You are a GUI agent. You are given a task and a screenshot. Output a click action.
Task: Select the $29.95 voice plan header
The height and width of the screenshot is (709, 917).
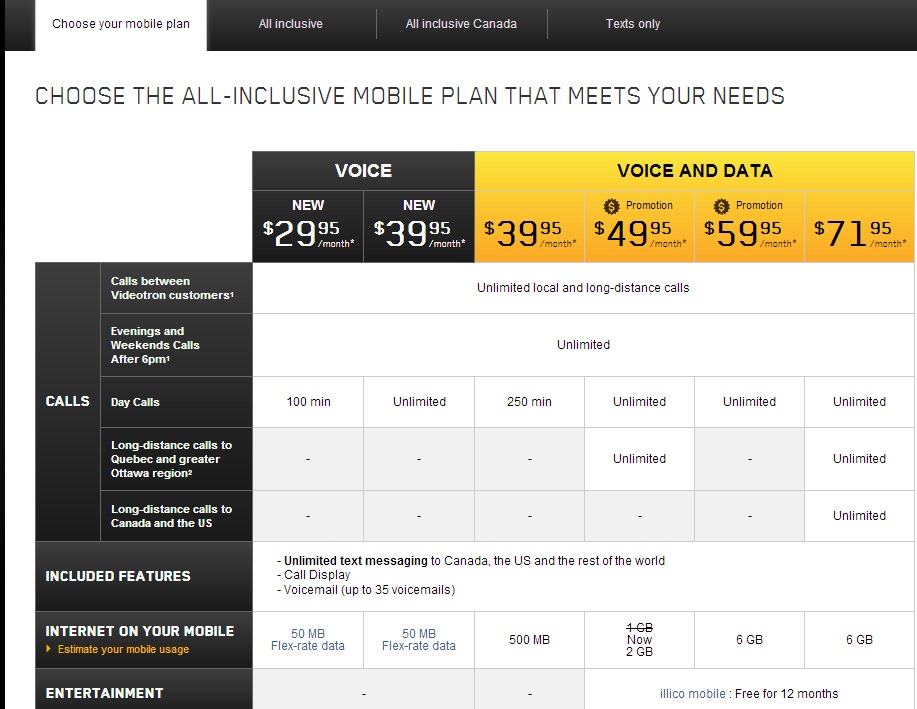point(308,226)
